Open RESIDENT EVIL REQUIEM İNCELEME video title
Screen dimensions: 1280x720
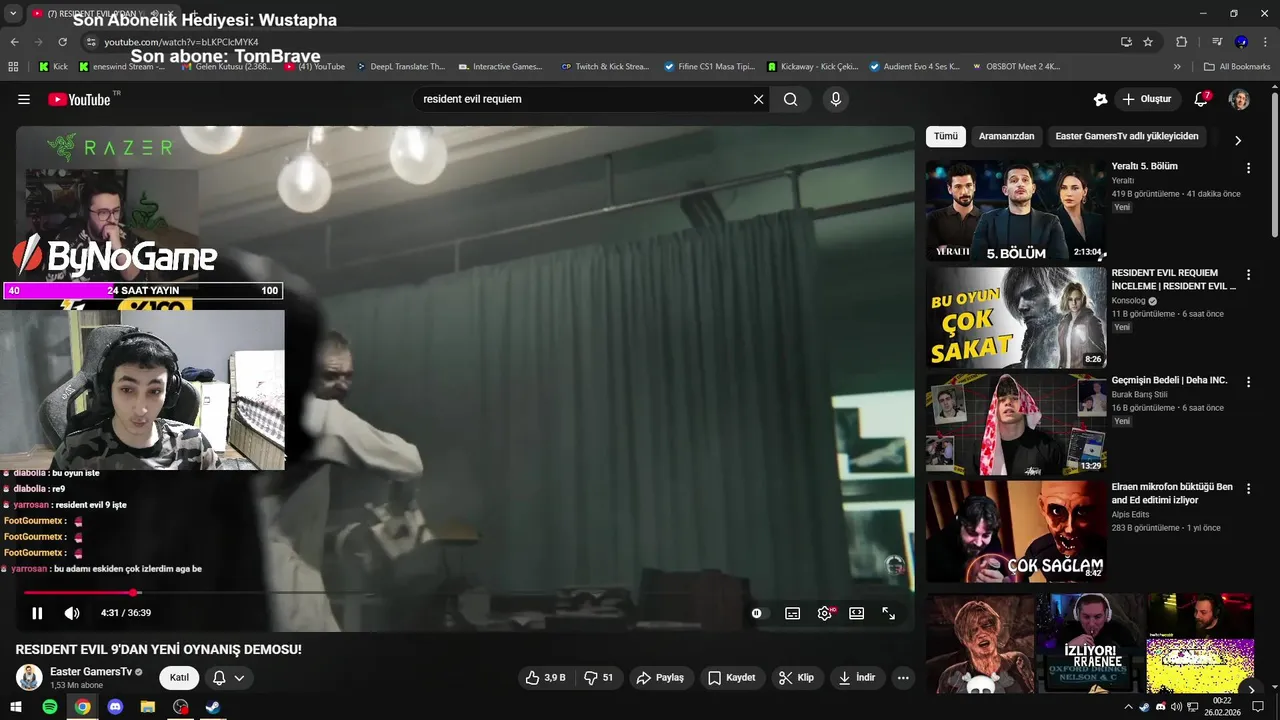click(1174, 279)
